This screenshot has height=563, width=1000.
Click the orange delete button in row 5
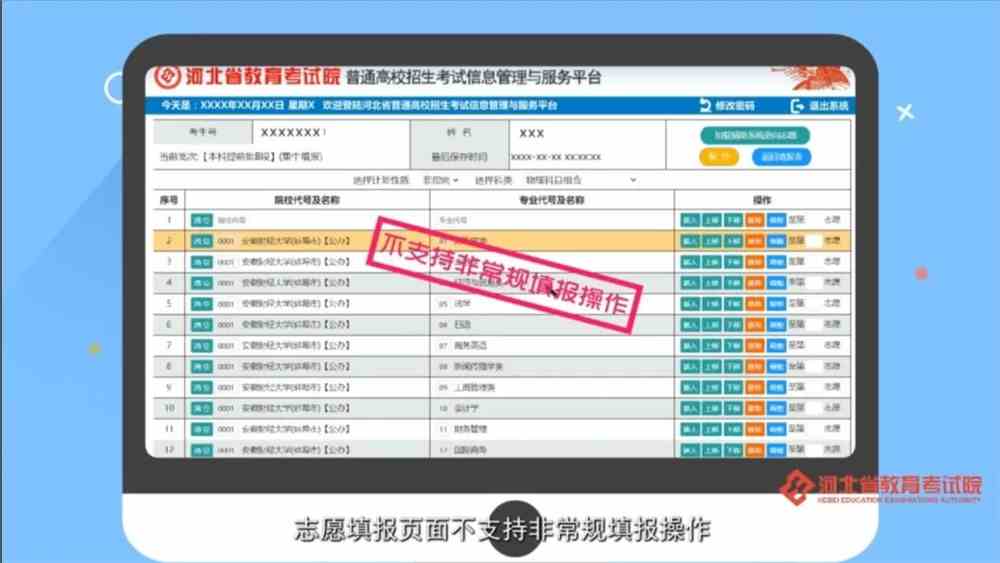pos(754,303)
